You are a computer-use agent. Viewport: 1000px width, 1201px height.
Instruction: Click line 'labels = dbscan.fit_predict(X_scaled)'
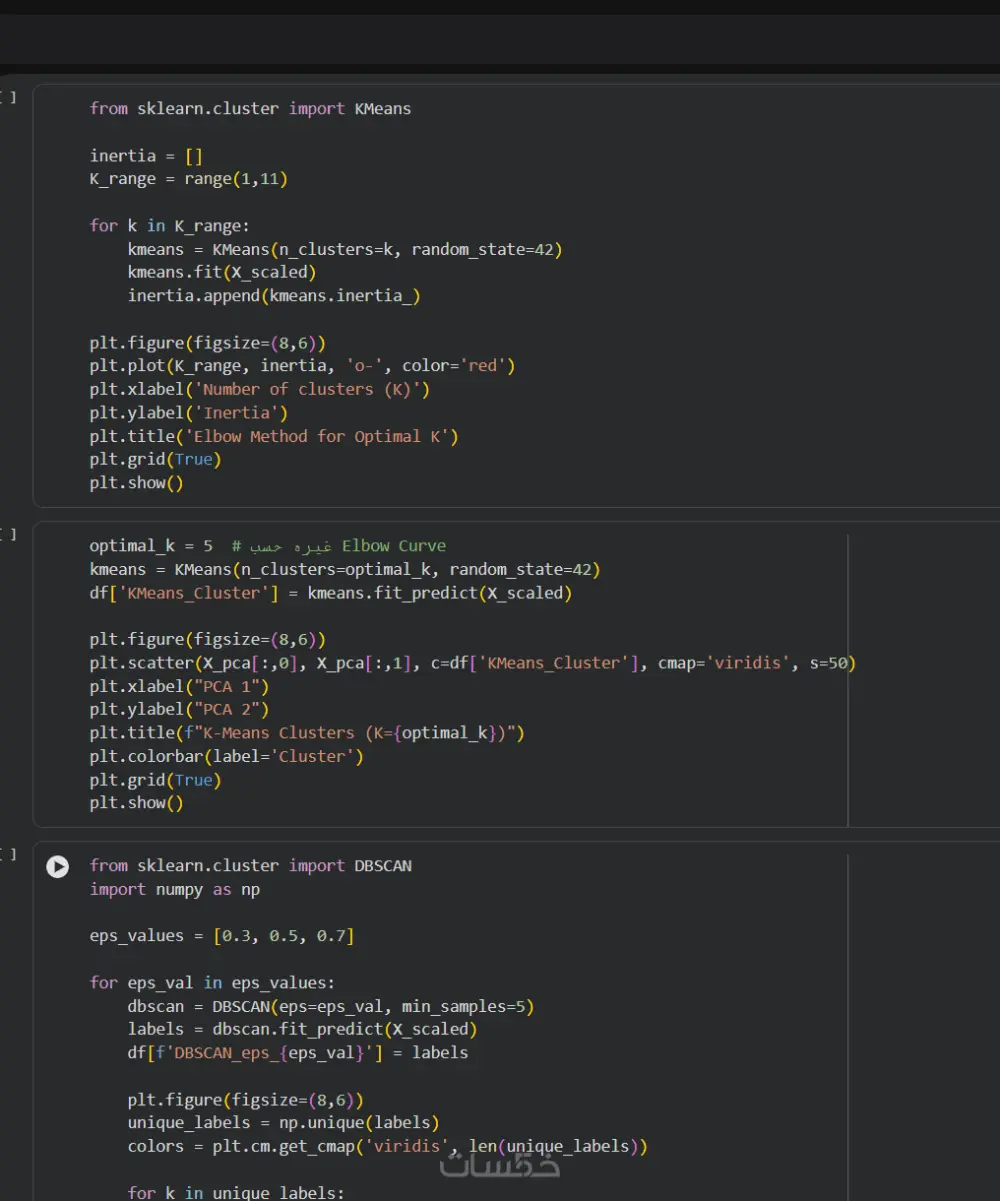point(302,1029)
